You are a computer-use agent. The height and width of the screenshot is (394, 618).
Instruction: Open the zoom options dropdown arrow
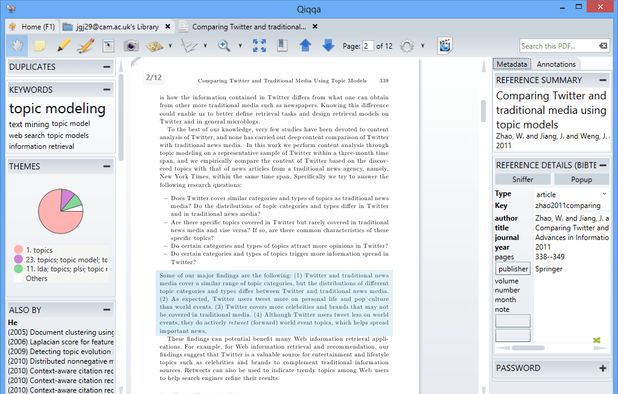point(240,46)
